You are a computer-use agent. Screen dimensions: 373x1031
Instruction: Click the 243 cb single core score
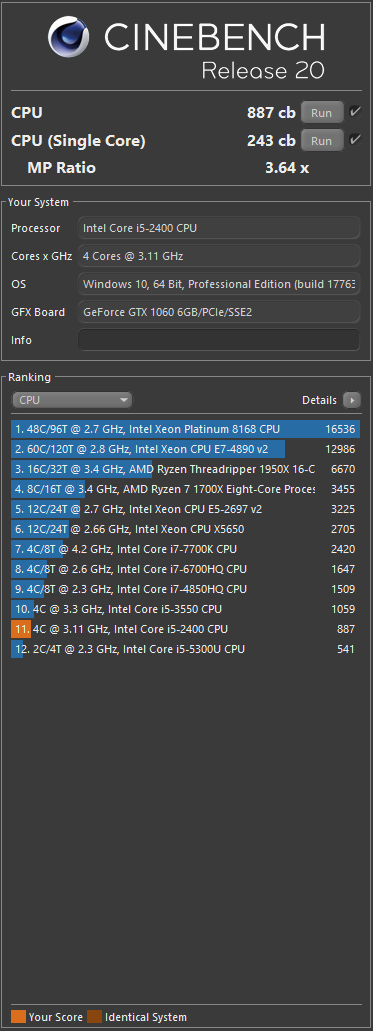tap(271, 140)
